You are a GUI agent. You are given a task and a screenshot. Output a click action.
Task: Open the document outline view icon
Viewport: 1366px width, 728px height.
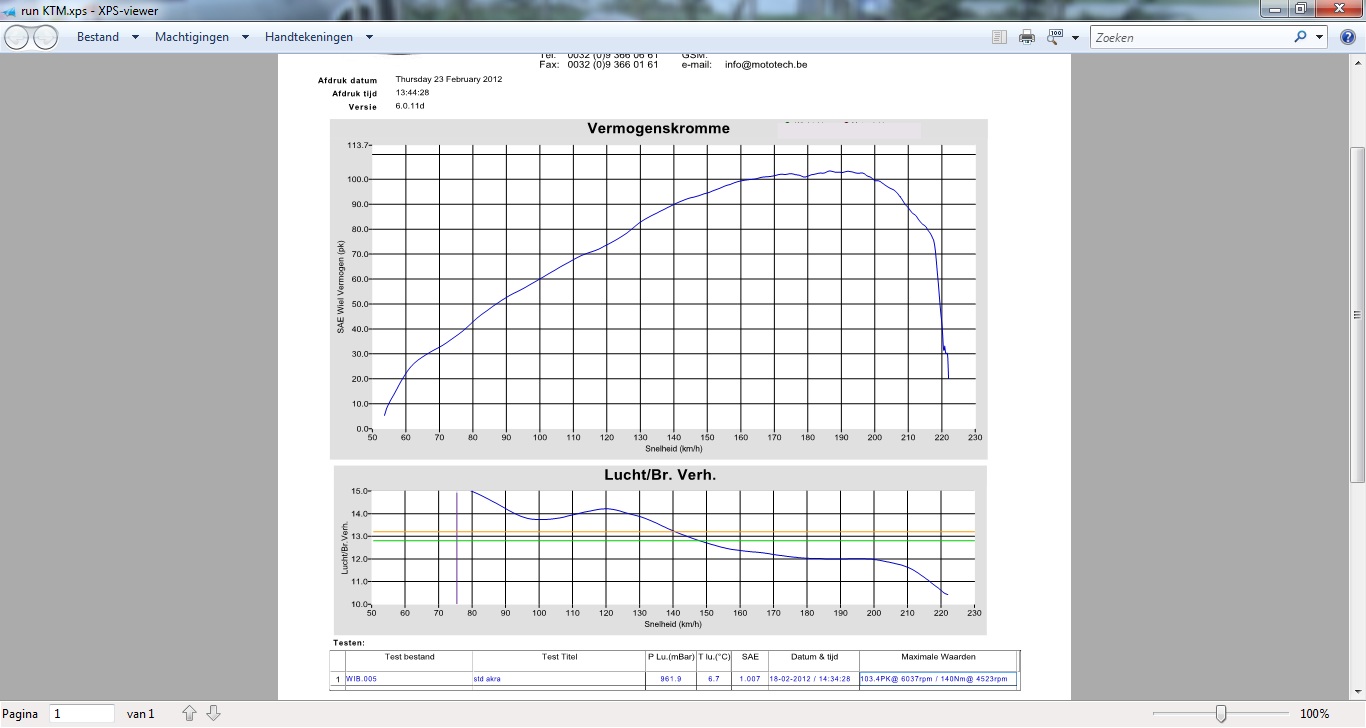999,37
